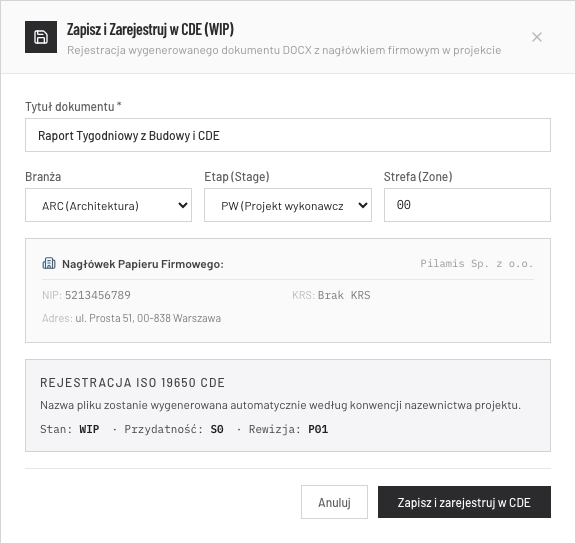Screen dimensions: 576x544
Task: Click the sentence beginning Nazwa pliku zostanie wygenerowana
Action: click(x=280, y=405)
